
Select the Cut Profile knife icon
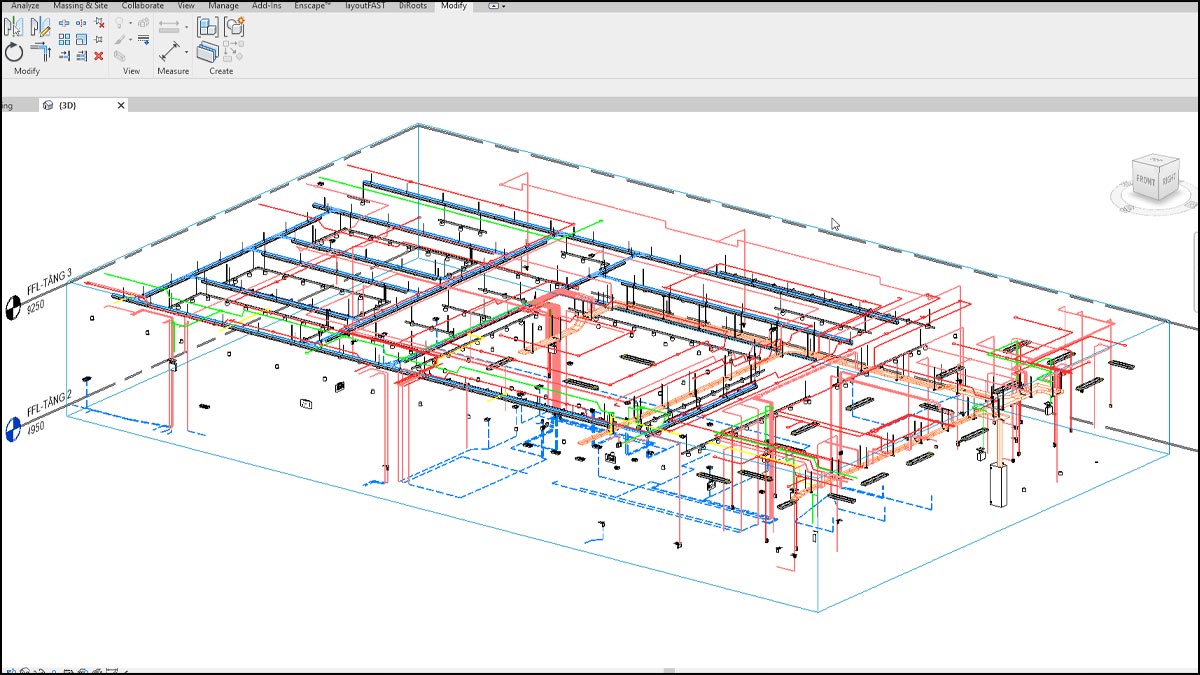coord(120,39)
